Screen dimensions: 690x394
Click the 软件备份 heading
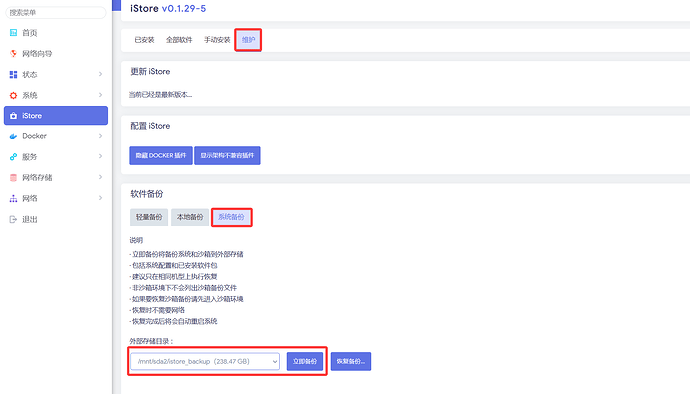[x=147, y=194]
